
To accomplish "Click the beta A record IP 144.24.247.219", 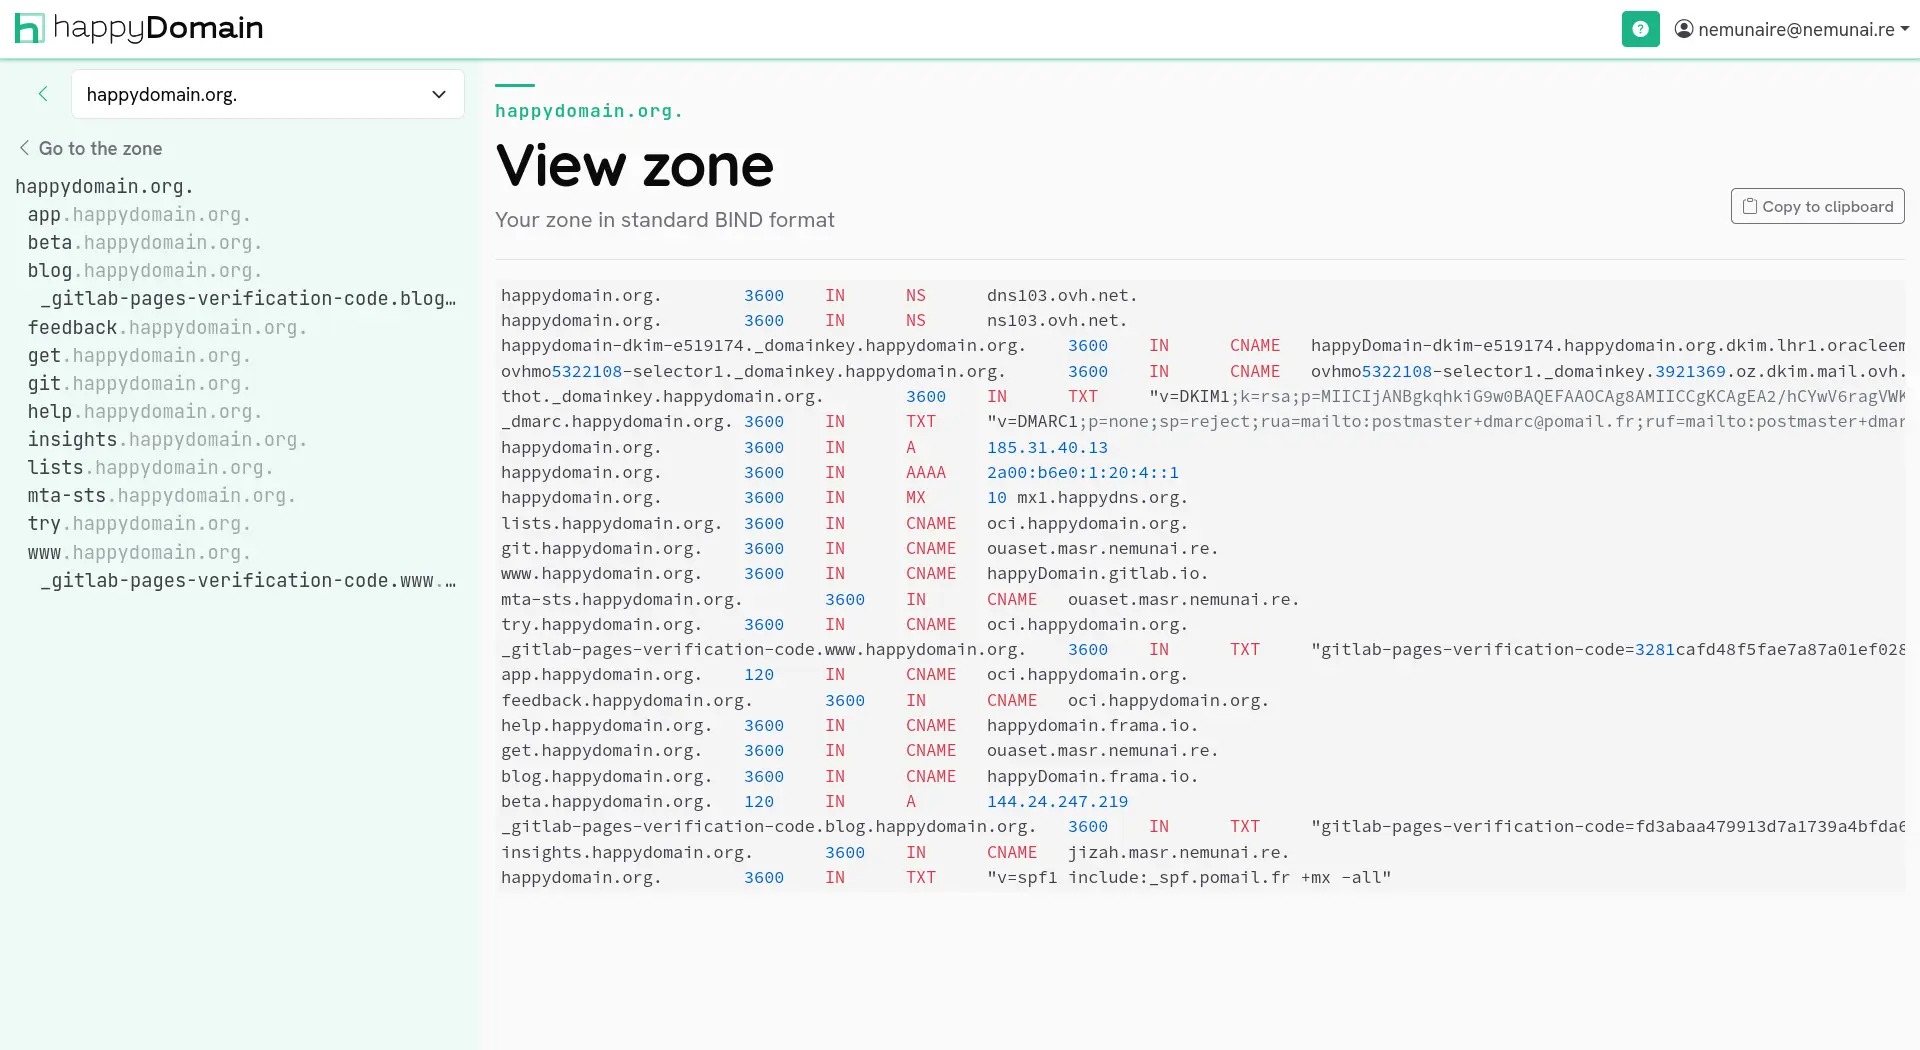I will click(1057, 801).
